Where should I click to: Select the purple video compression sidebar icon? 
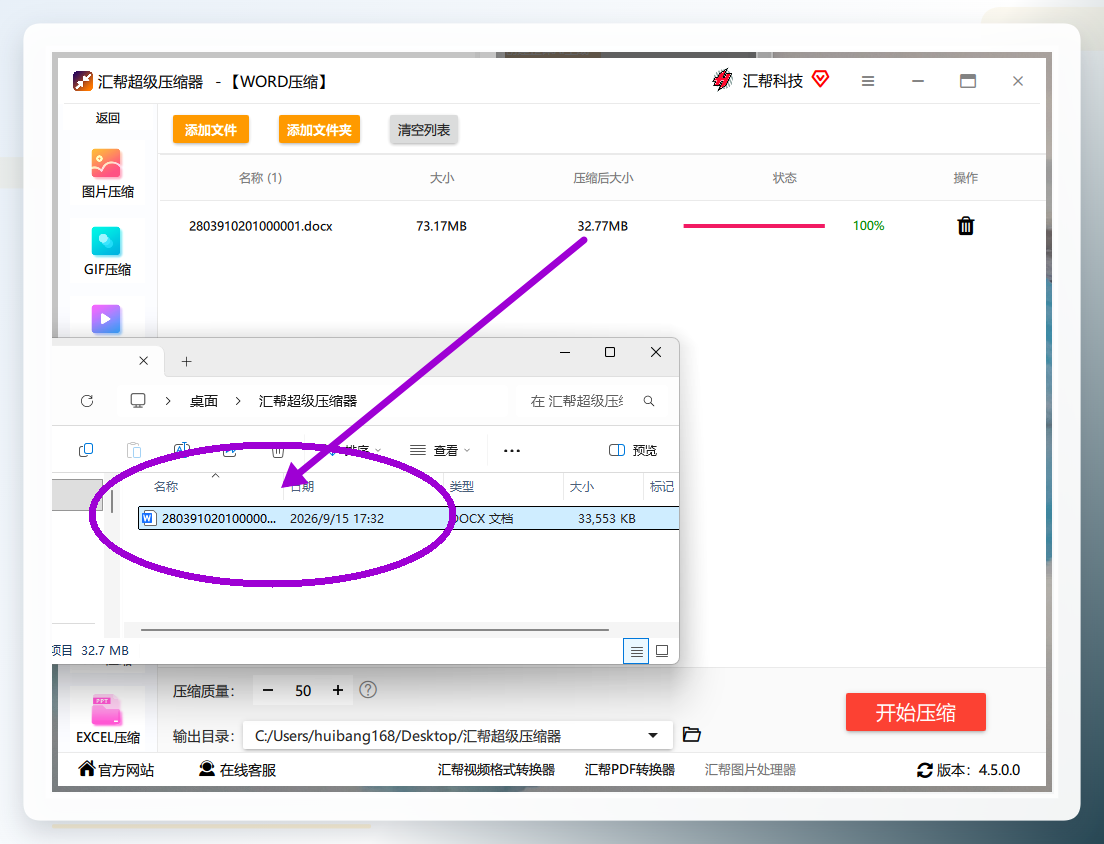click(x=106, y=319)
